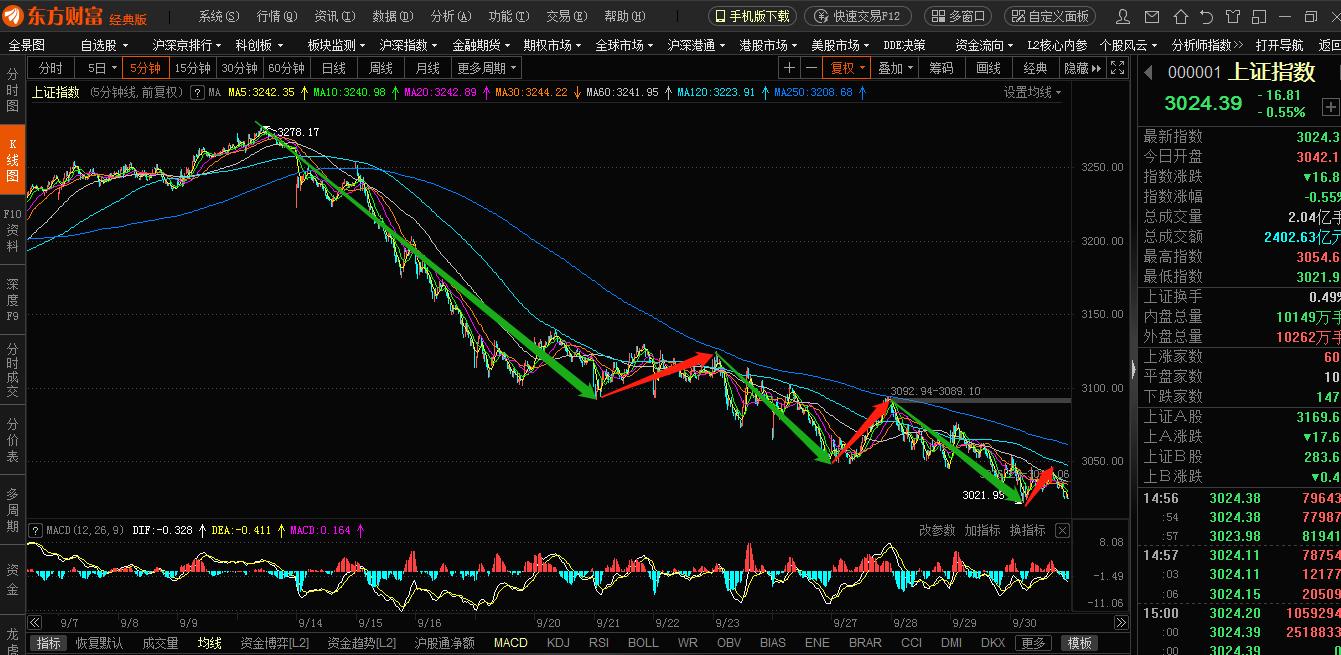Select the BOLL indicator at the bottom bar
Screen dimensions: 1341x655
pyautogui.click(x=643, y=643)
